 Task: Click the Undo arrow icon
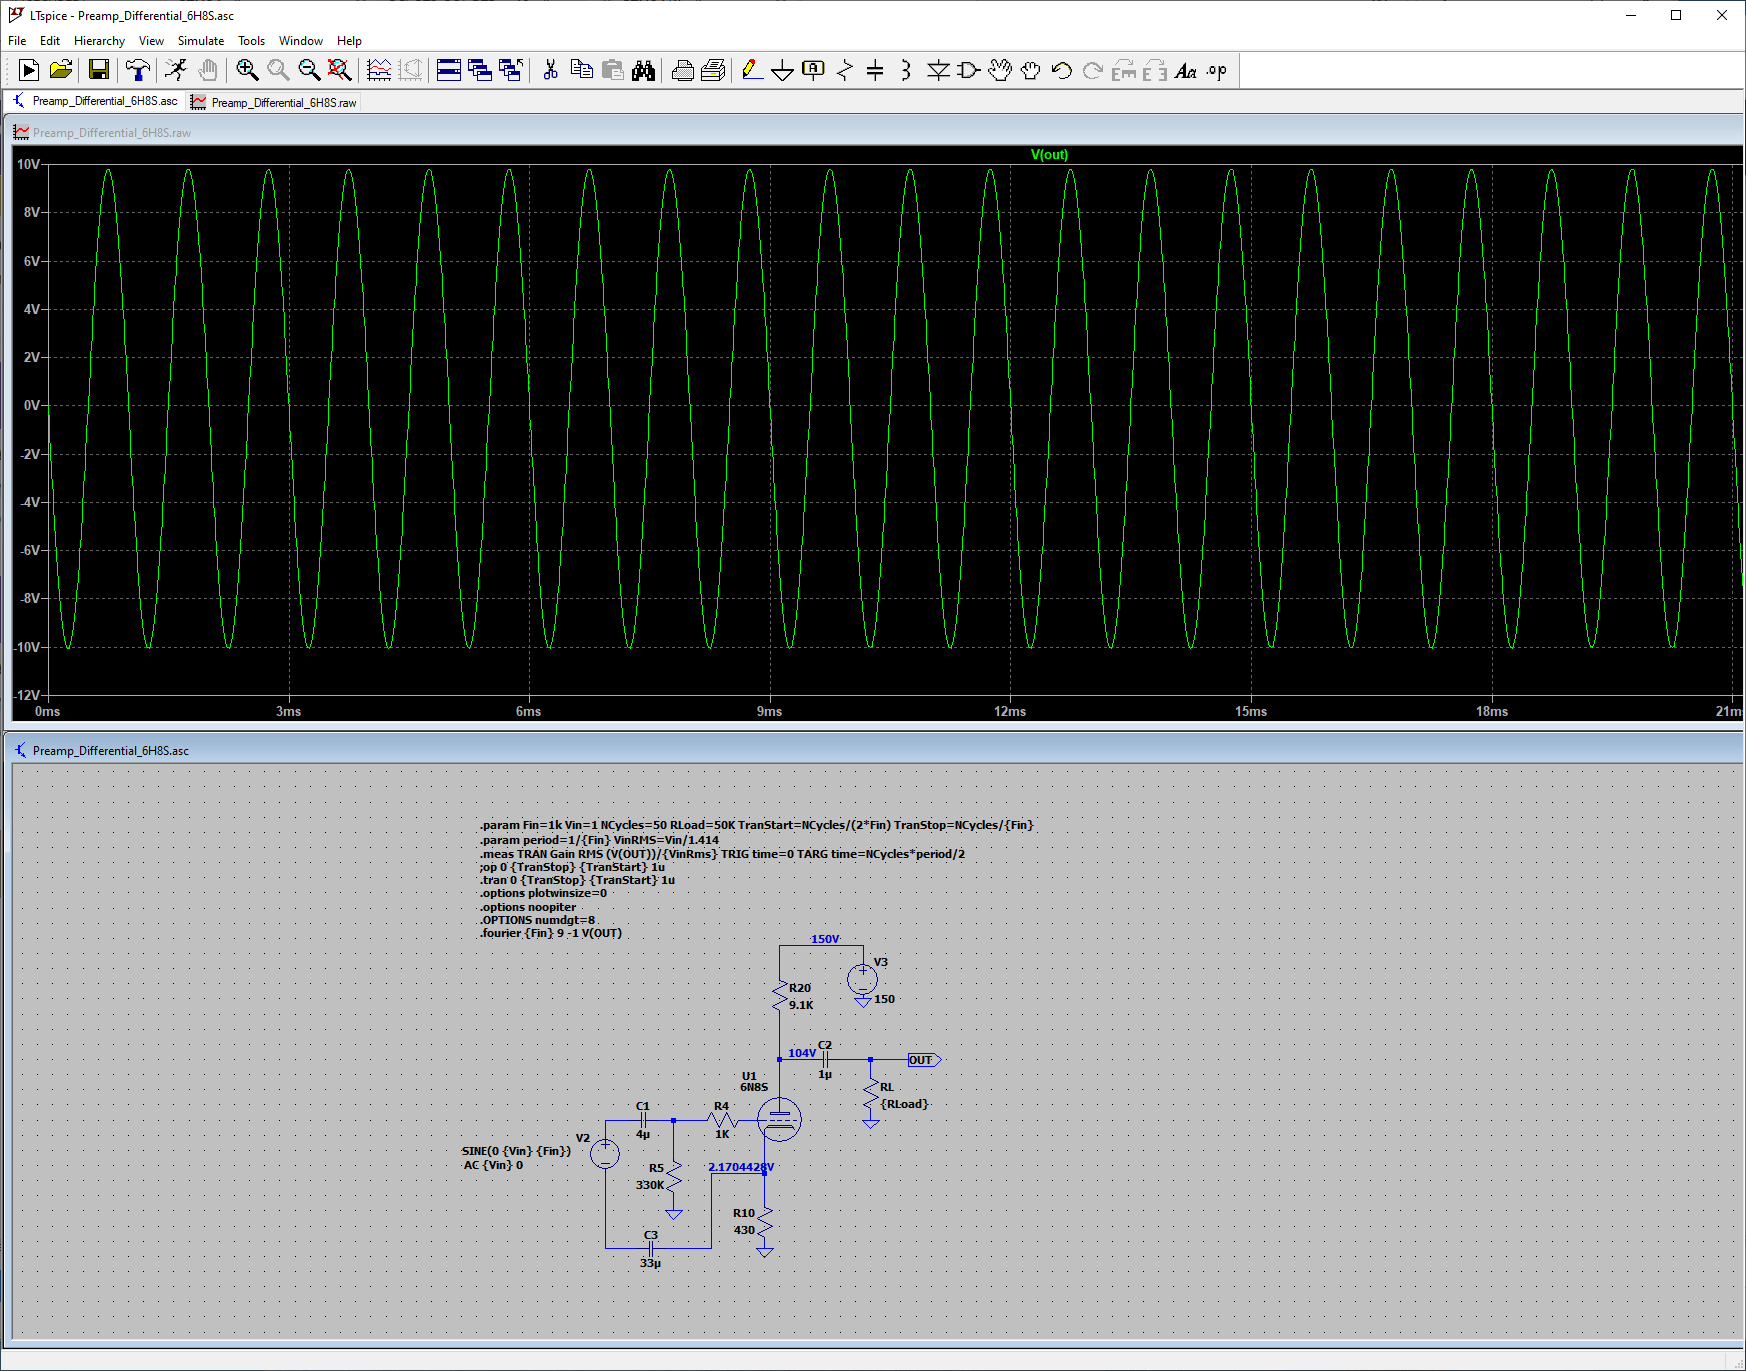(x=1061, y=70)
